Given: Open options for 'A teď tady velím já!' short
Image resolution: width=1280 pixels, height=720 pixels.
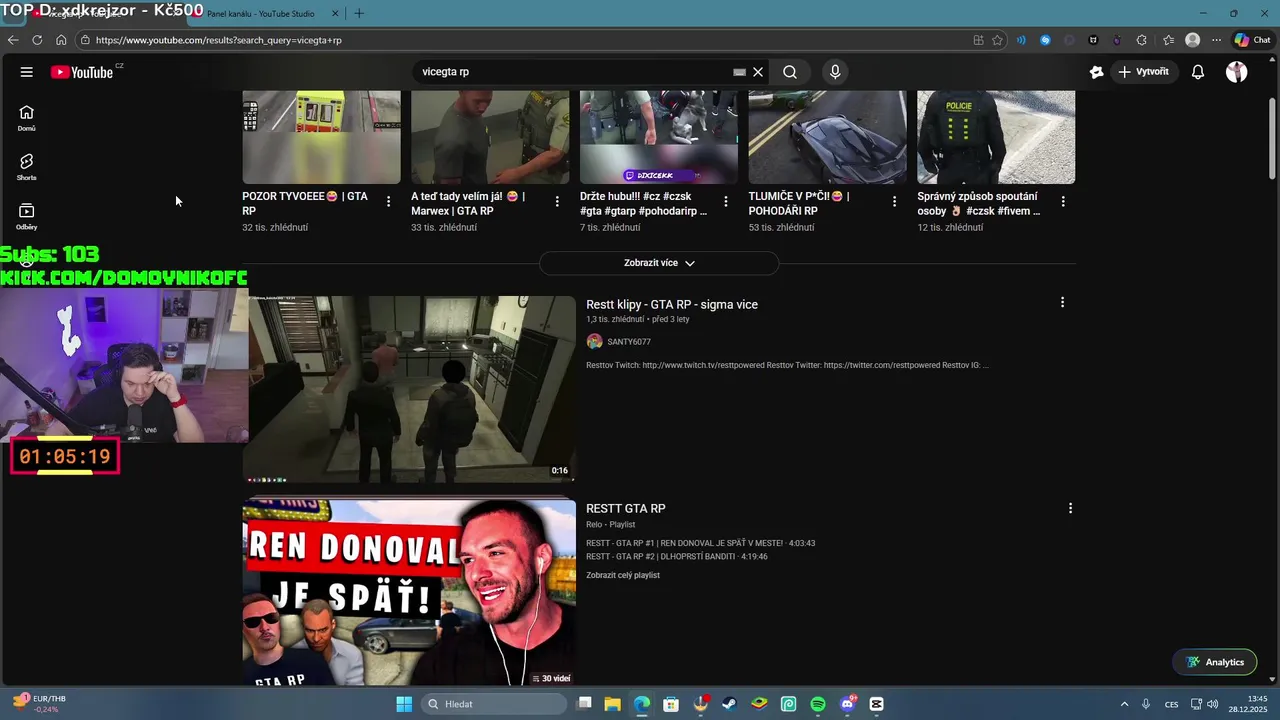Looking at the screenshot, I should tap(557, 202).
